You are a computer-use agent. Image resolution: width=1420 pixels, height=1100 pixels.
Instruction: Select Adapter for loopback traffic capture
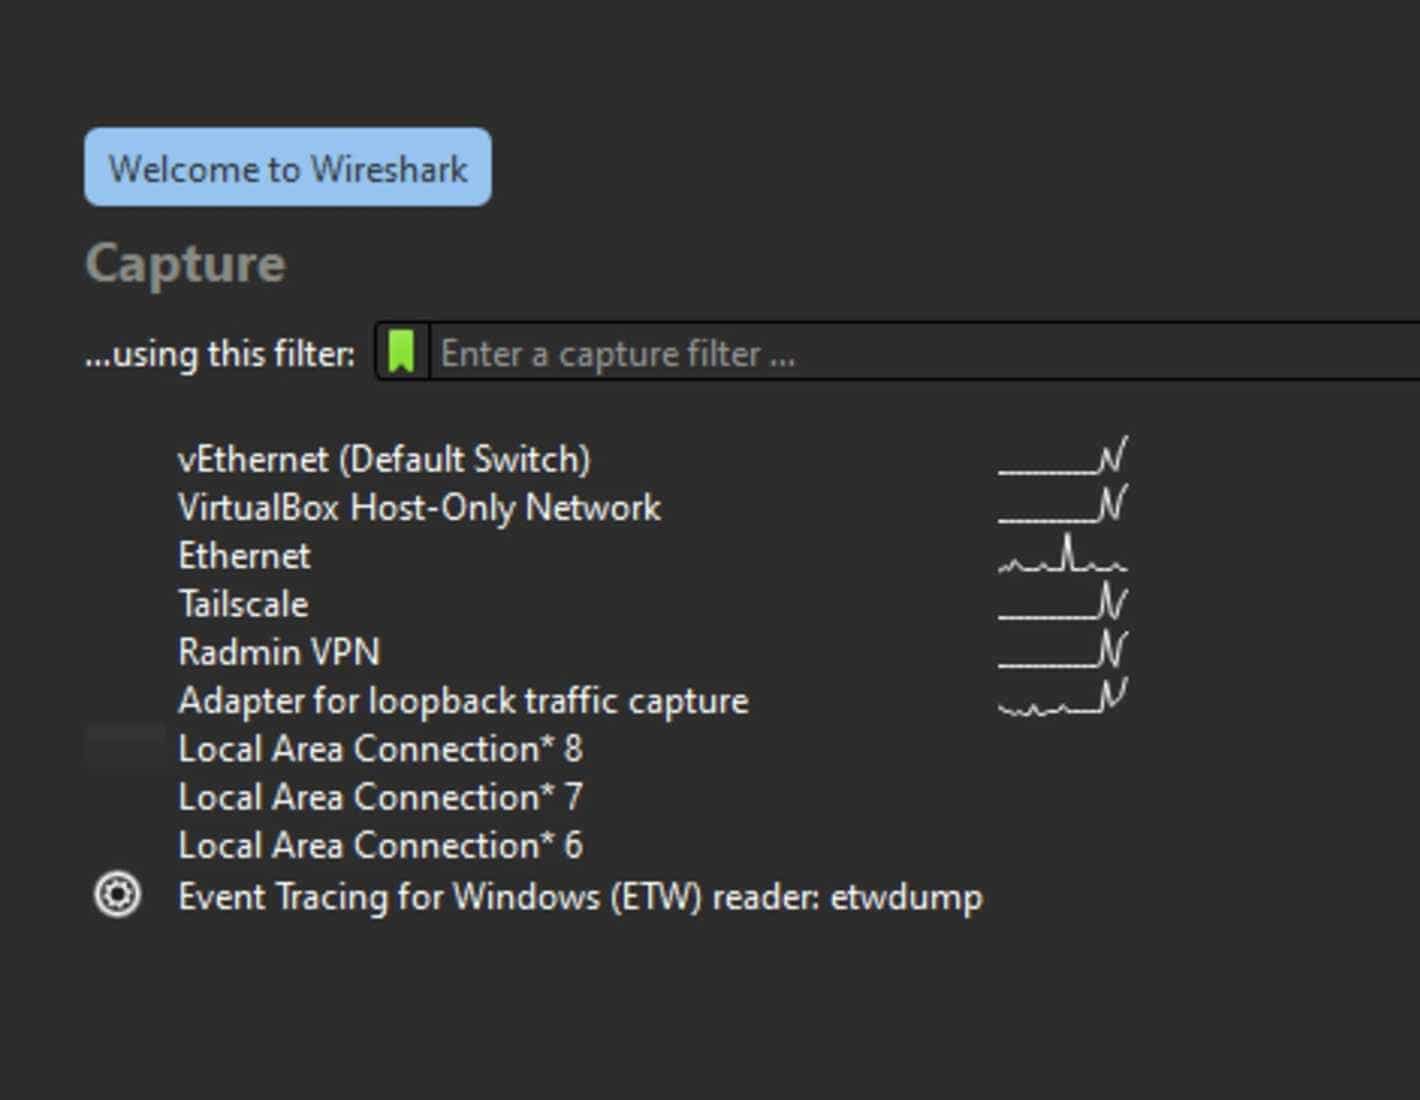coord(463,700)
